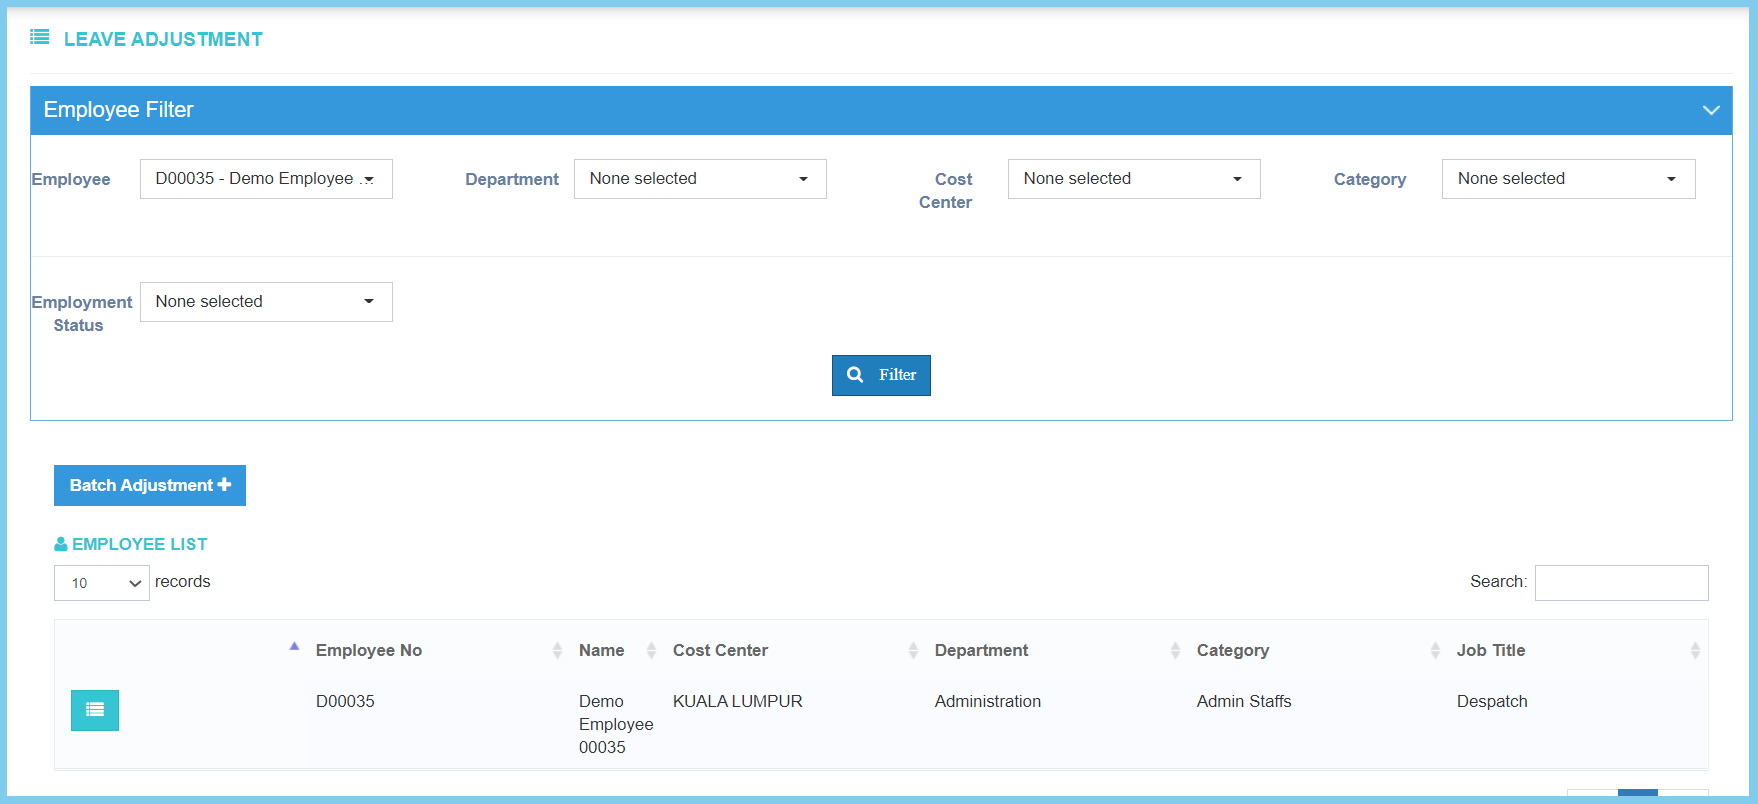
Task: Collapse the Employee Filter panel chevron
Action: coord(1710,110)
